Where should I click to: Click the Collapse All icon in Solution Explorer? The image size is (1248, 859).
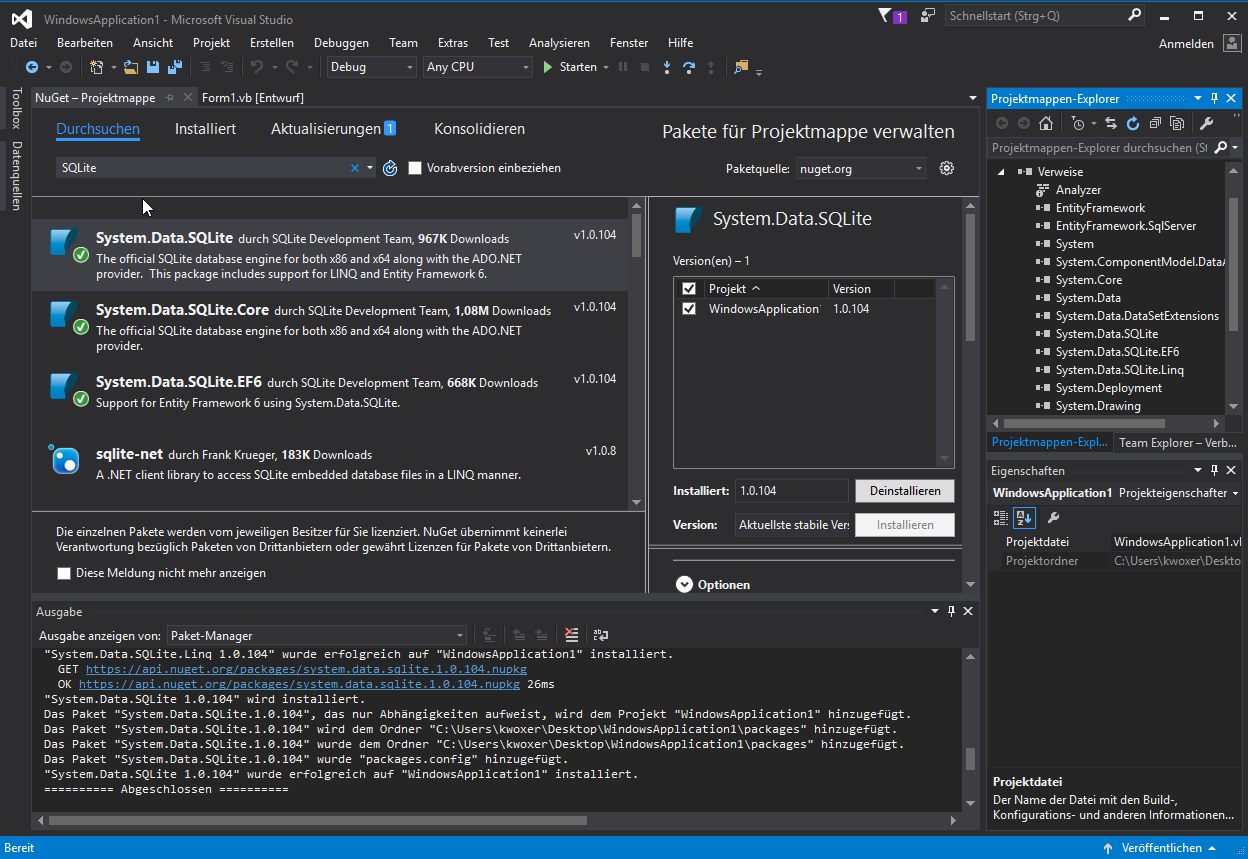(x=1155, y=123)
